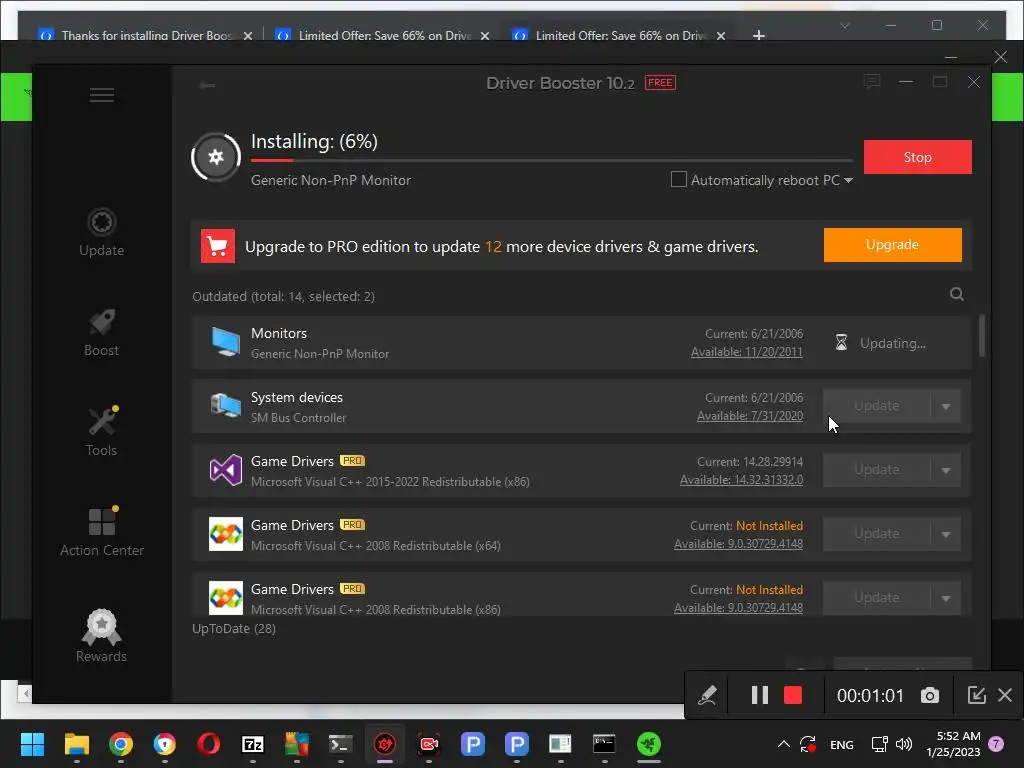Open notification badge showing 7
1024x768 pixels.
[996, 744]
